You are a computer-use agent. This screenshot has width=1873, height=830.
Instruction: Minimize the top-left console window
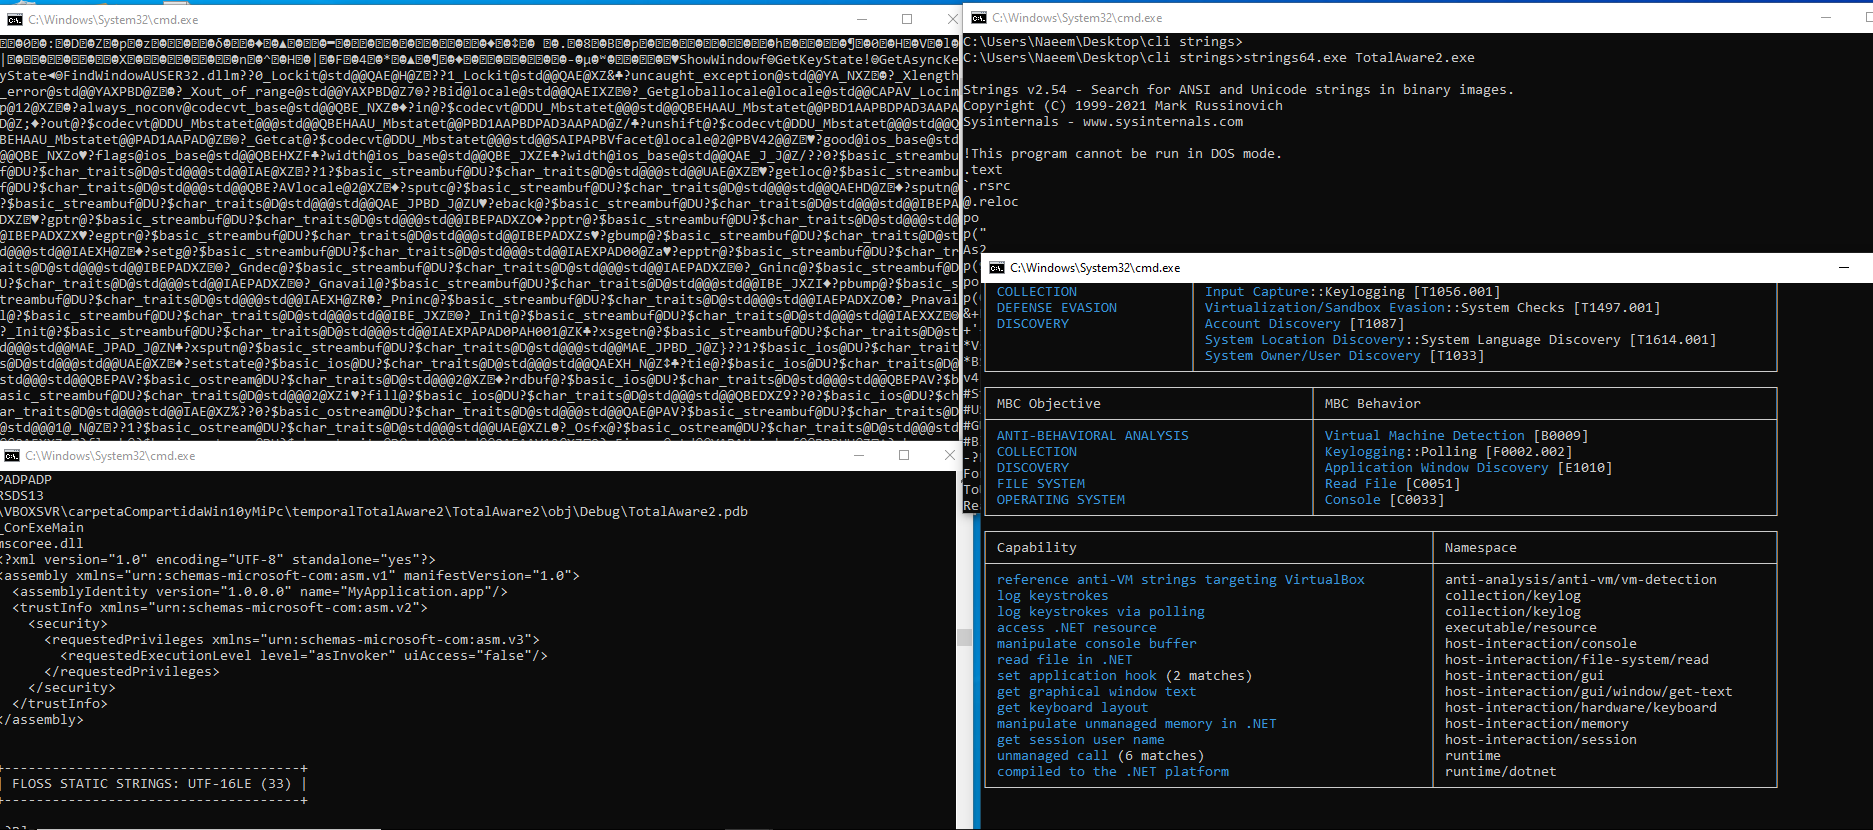coord(863,20)
